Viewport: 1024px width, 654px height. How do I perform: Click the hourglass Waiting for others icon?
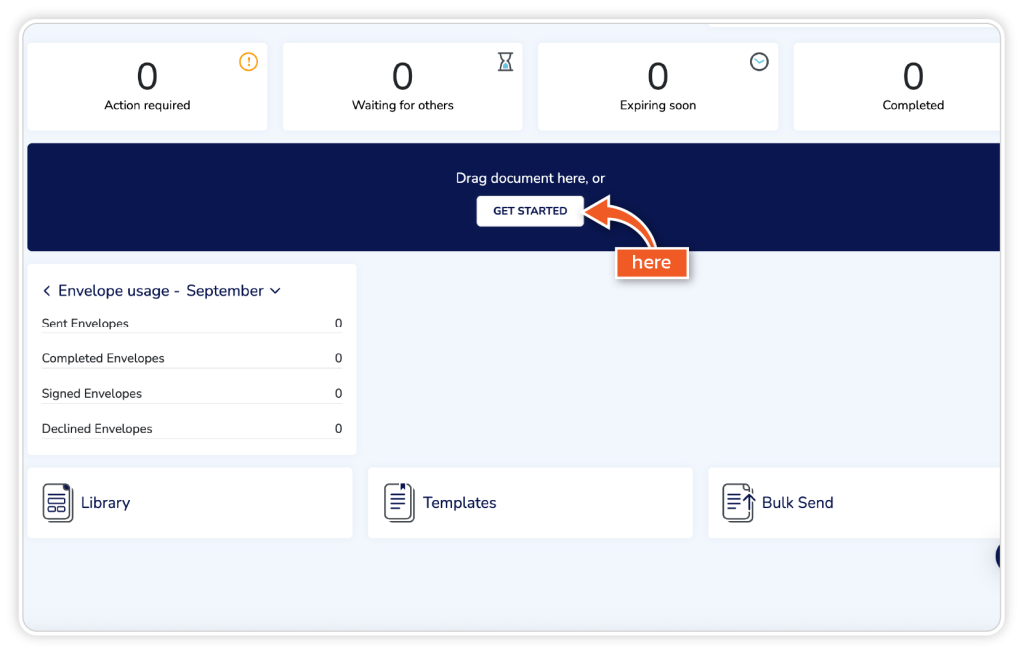(505, 62)
